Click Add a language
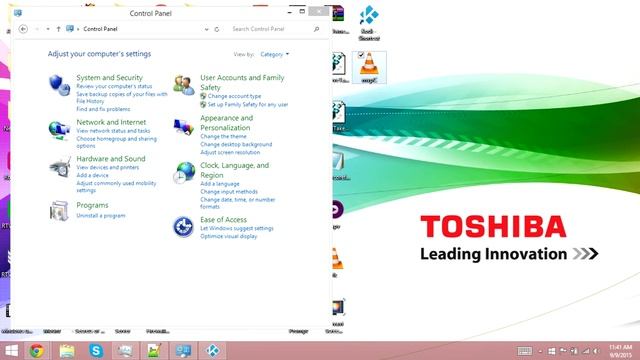This screenshot has height=360, width=640. coord(220,184)
